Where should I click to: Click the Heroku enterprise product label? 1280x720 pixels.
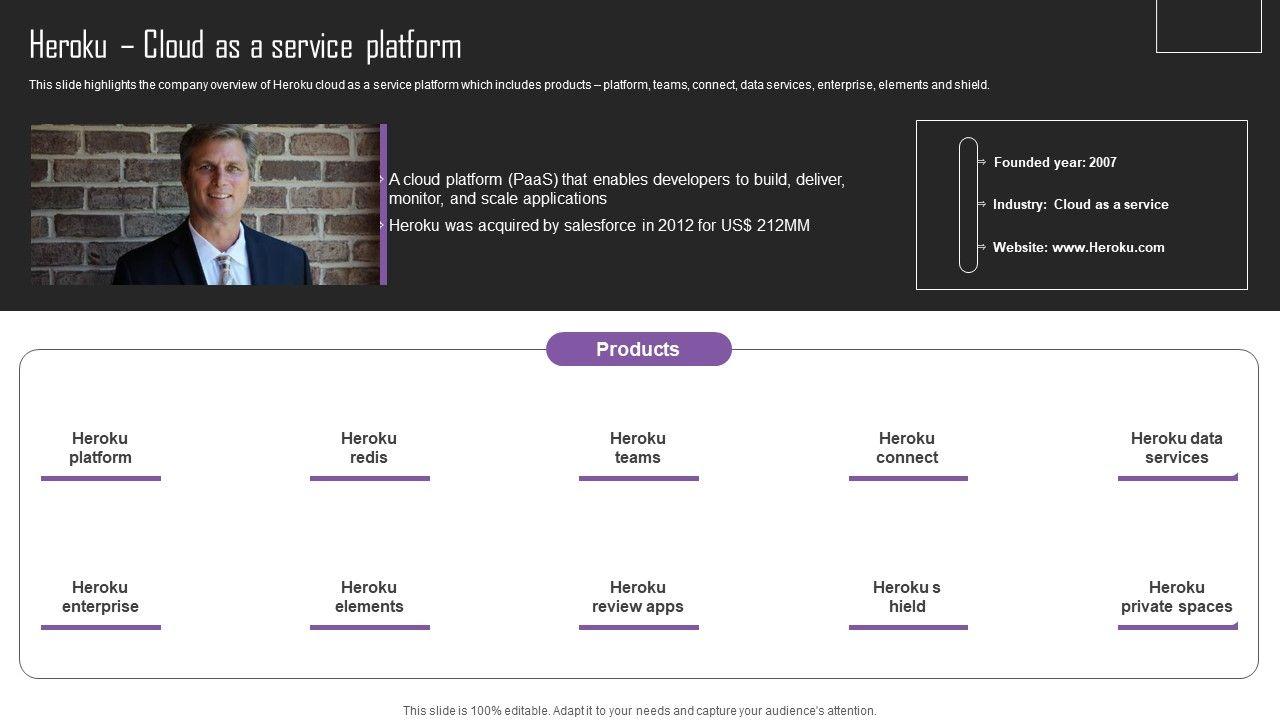tap(100, 597)
